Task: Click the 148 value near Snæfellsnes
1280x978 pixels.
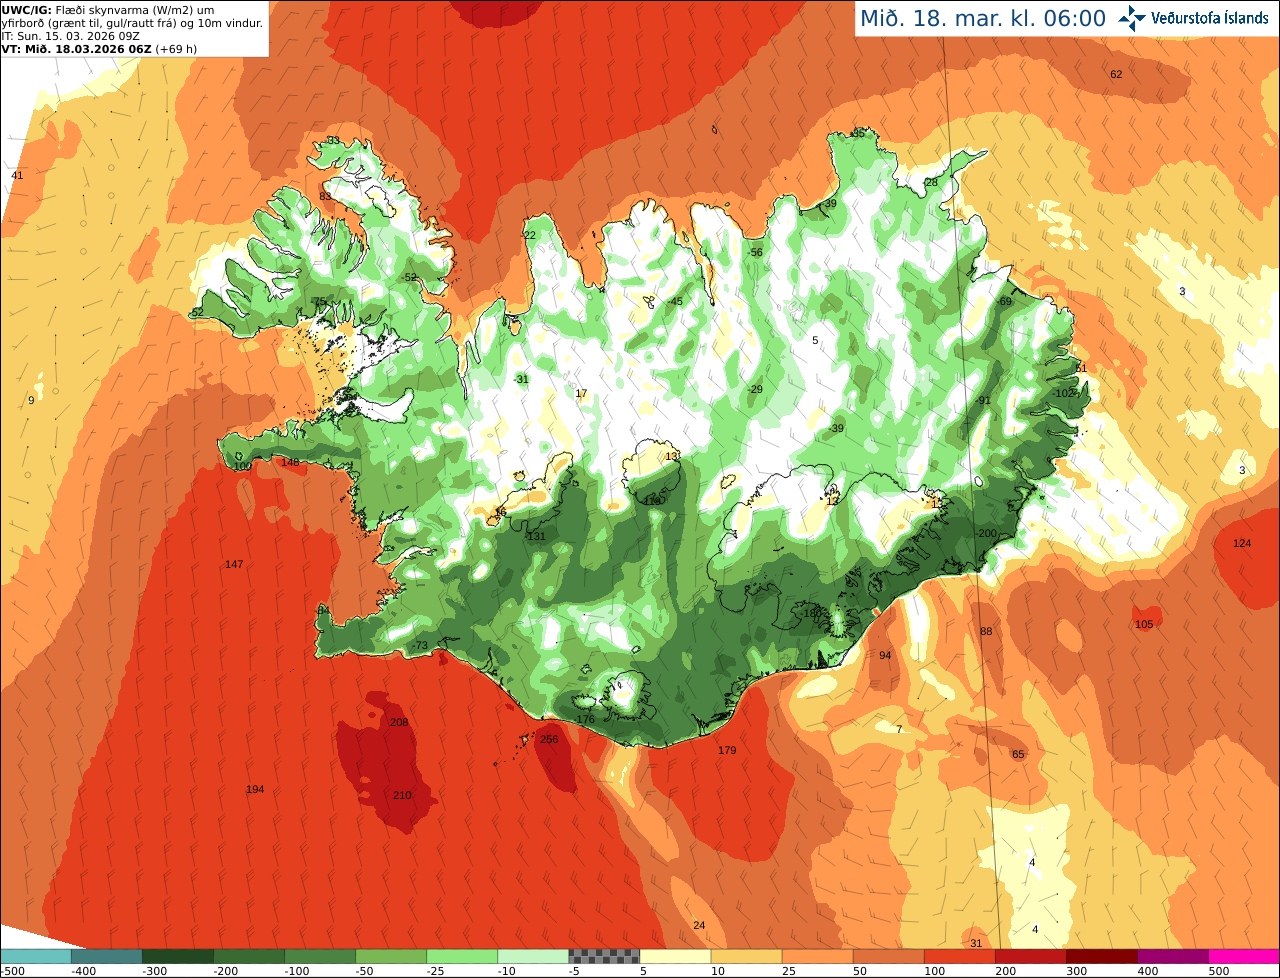Action: [290, 462]
